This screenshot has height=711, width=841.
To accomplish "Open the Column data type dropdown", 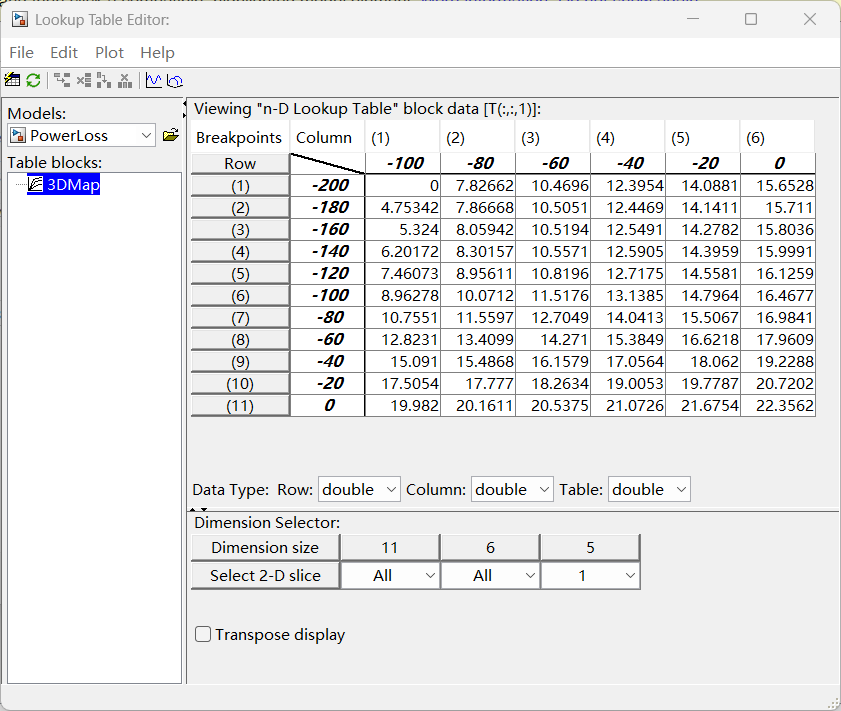I will tap(512, 490).
